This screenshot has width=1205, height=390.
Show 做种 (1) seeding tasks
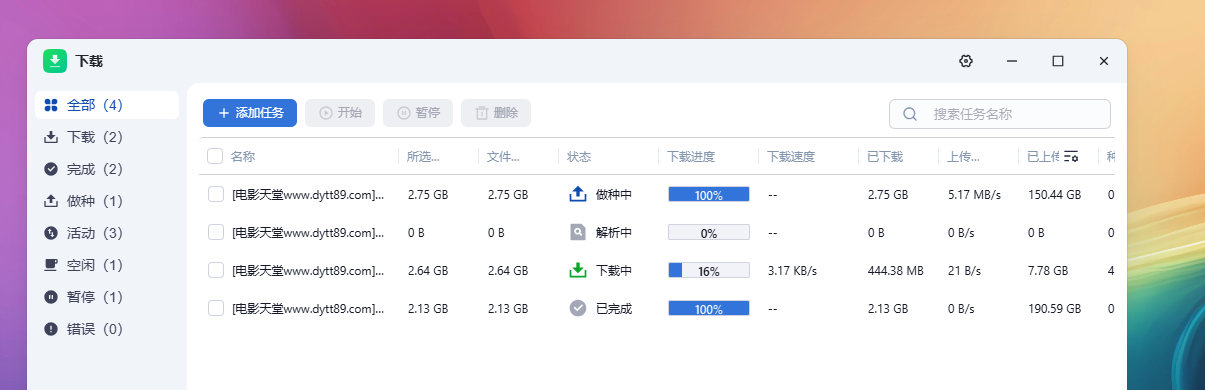pyautogui.click(x=107, y=201)
